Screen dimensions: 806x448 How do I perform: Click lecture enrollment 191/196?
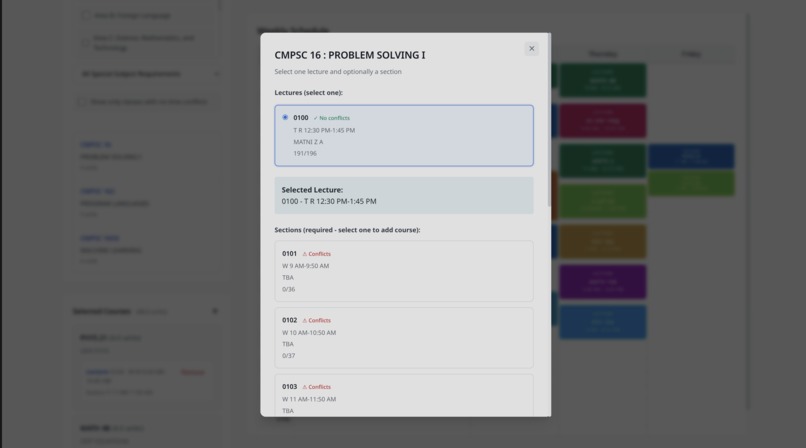pyautogui.click(x=305, y=153)
